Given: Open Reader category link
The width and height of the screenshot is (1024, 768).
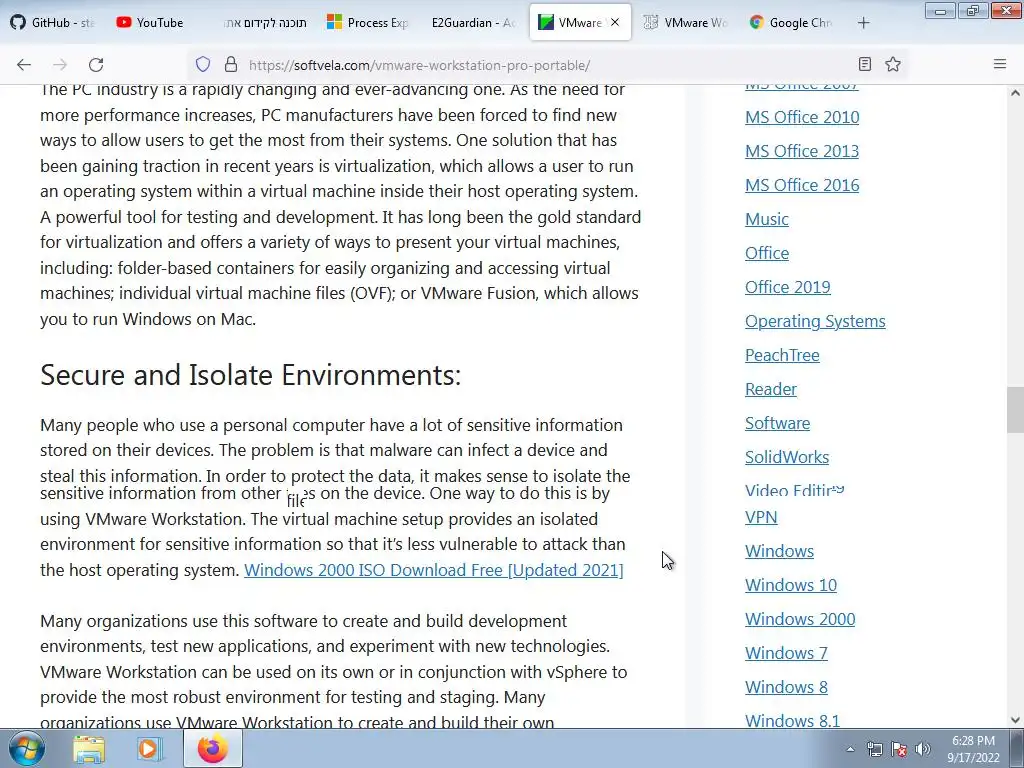Looking at the screenshot, I should pyautogui.click(x=771, y=389).
